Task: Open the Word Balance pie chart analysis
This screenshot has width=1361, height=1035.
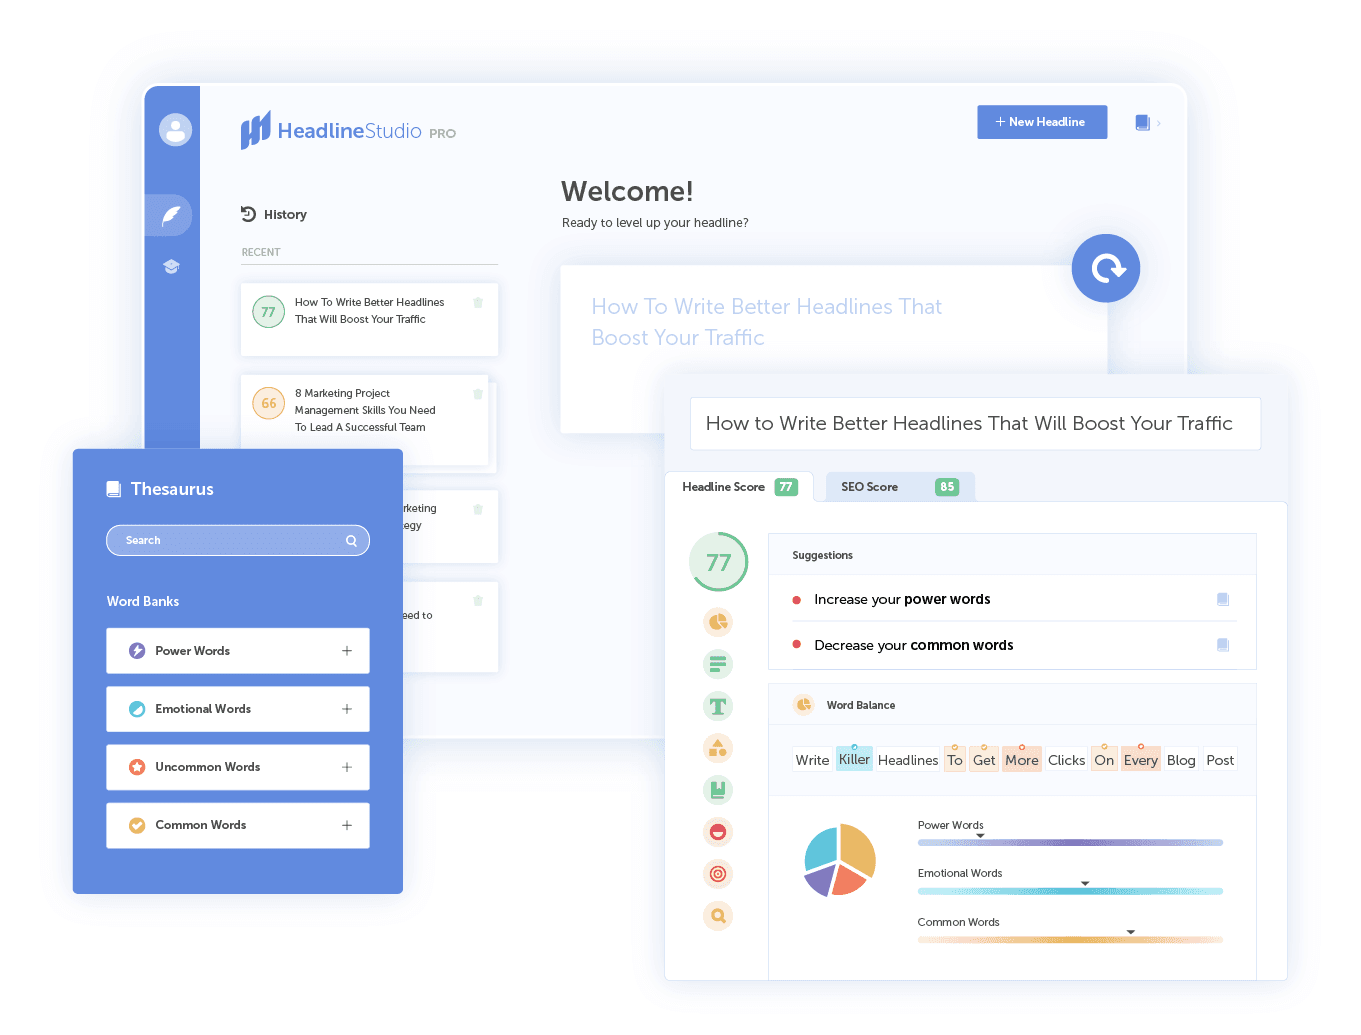Action: 718,622
